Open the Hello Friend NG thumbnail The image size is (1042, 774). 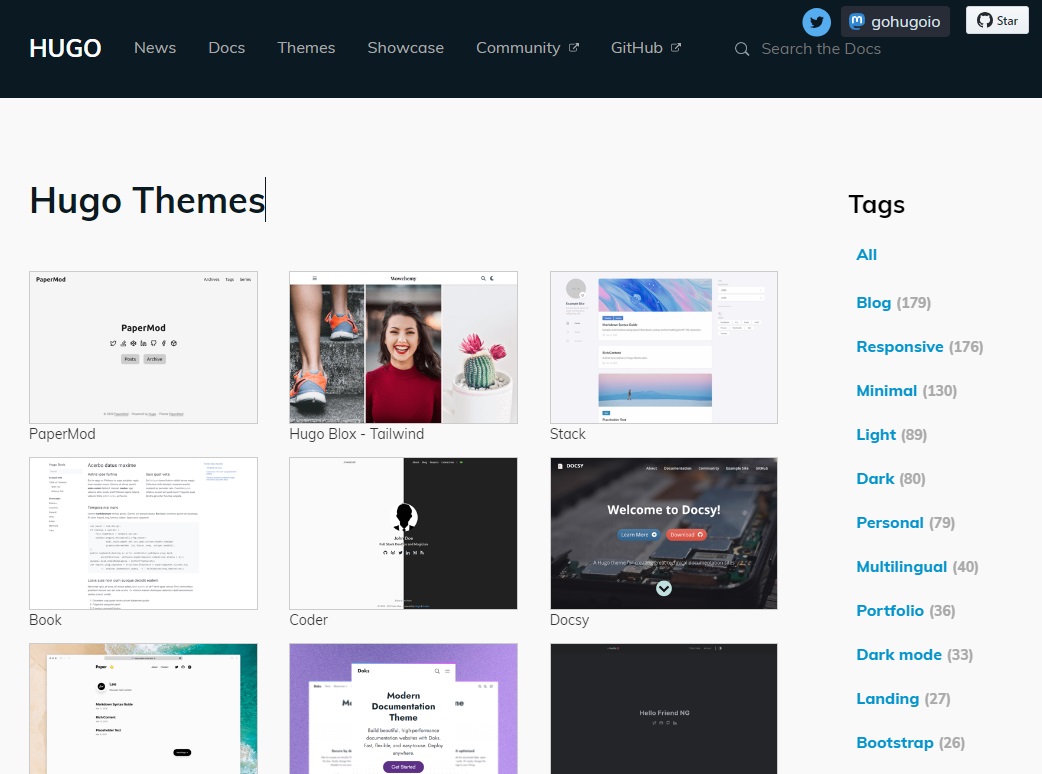tap(664, 708)
